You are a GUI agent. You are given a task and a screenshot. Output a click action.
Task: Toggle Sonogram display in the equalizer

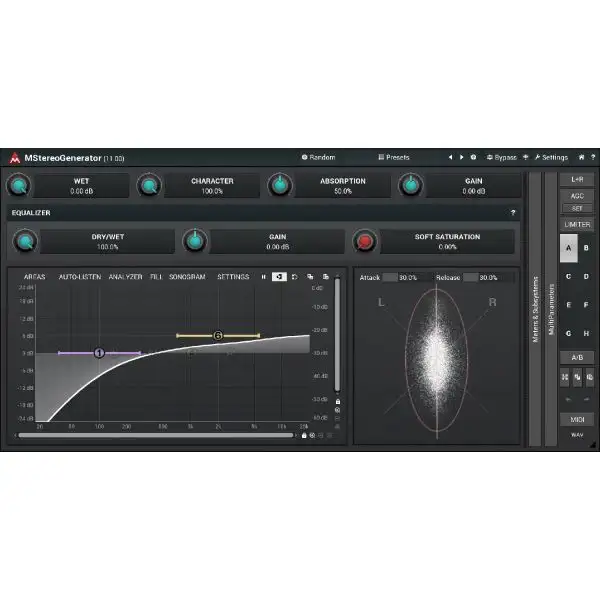[187, 276]
